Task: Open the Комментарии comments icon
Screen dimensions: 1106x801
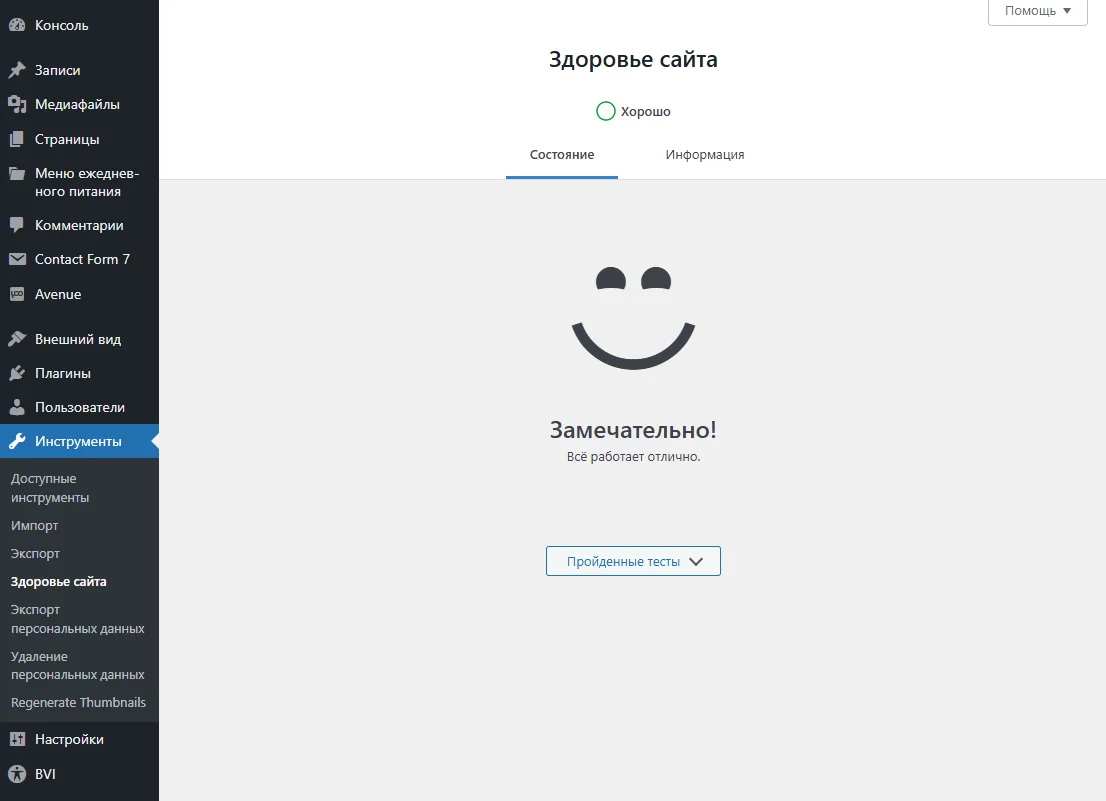Action: pos(17,225)
